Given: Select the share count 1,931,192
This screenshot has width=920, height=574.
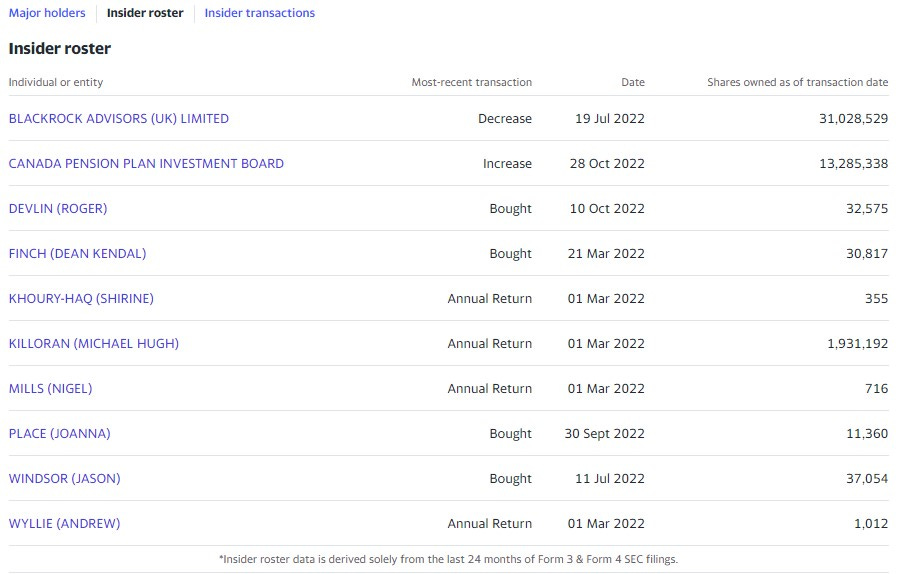Looking at the screenshot, I should tap(858, 343).
